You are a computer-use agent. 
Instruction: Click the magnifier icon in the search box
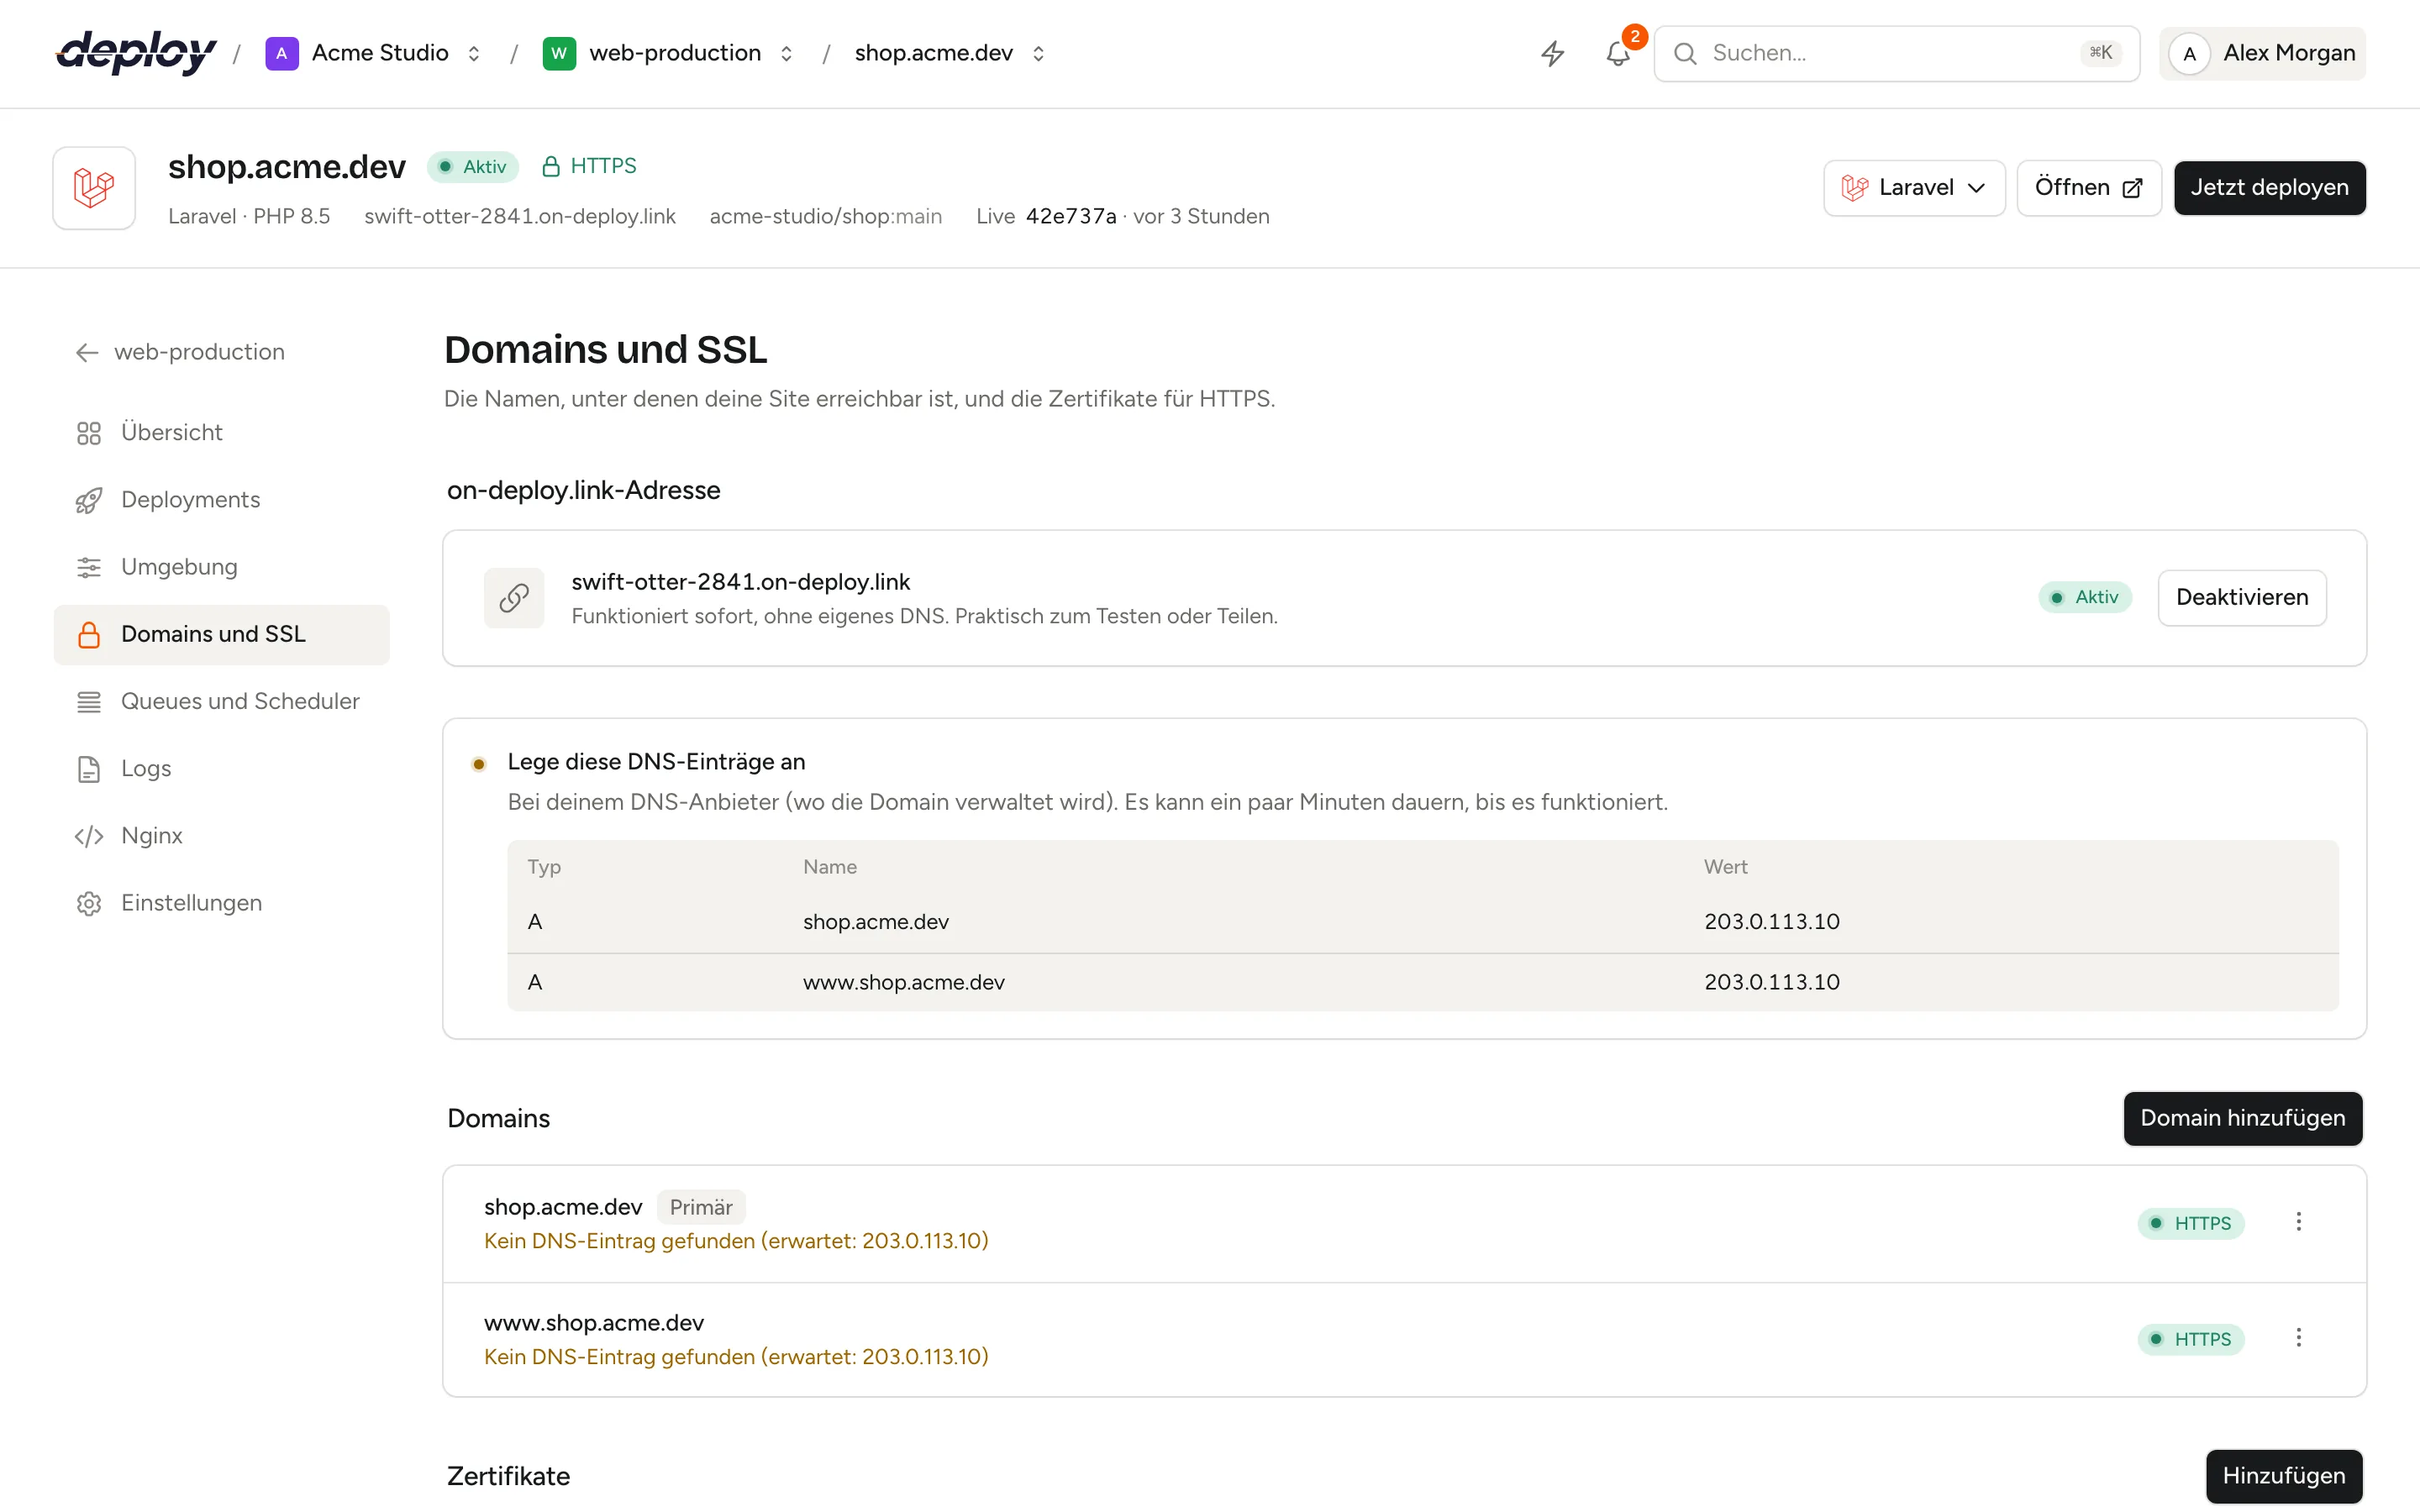(1685, 53)
